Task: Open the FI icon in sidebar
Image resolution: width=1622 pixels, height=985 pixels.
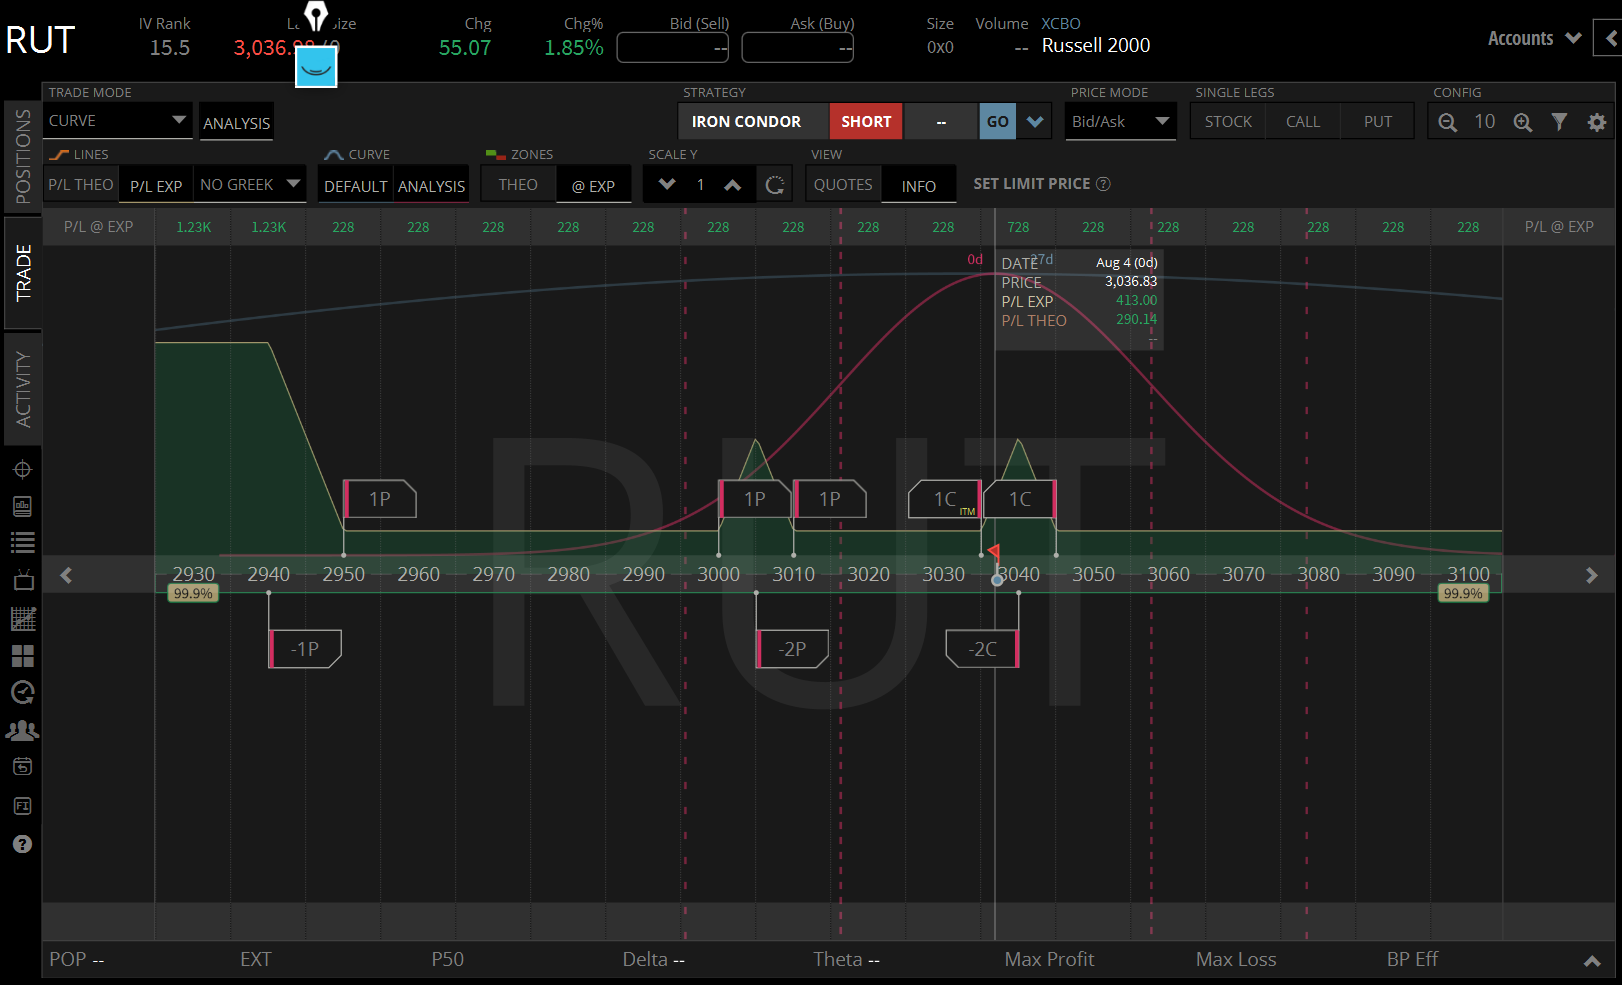Action: 22,806
